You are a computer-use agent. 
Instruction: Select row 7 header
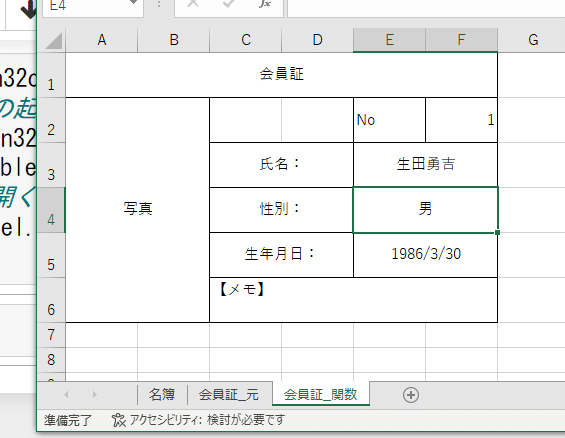[51, 335]
